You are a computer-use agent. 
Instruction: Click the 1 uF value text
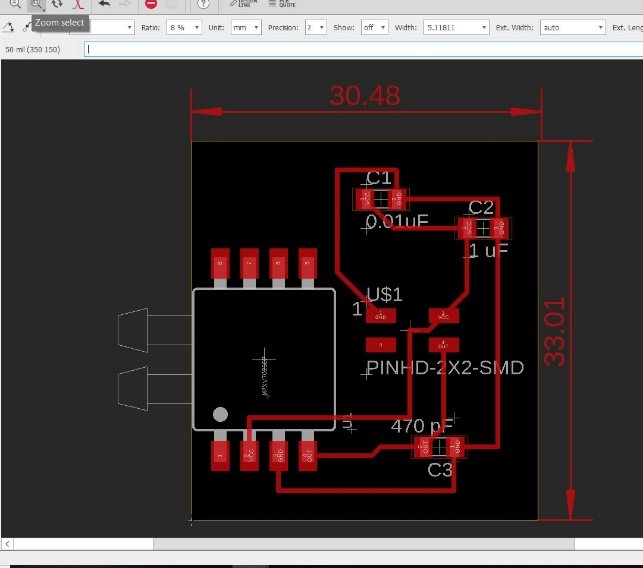coord(488,251)
